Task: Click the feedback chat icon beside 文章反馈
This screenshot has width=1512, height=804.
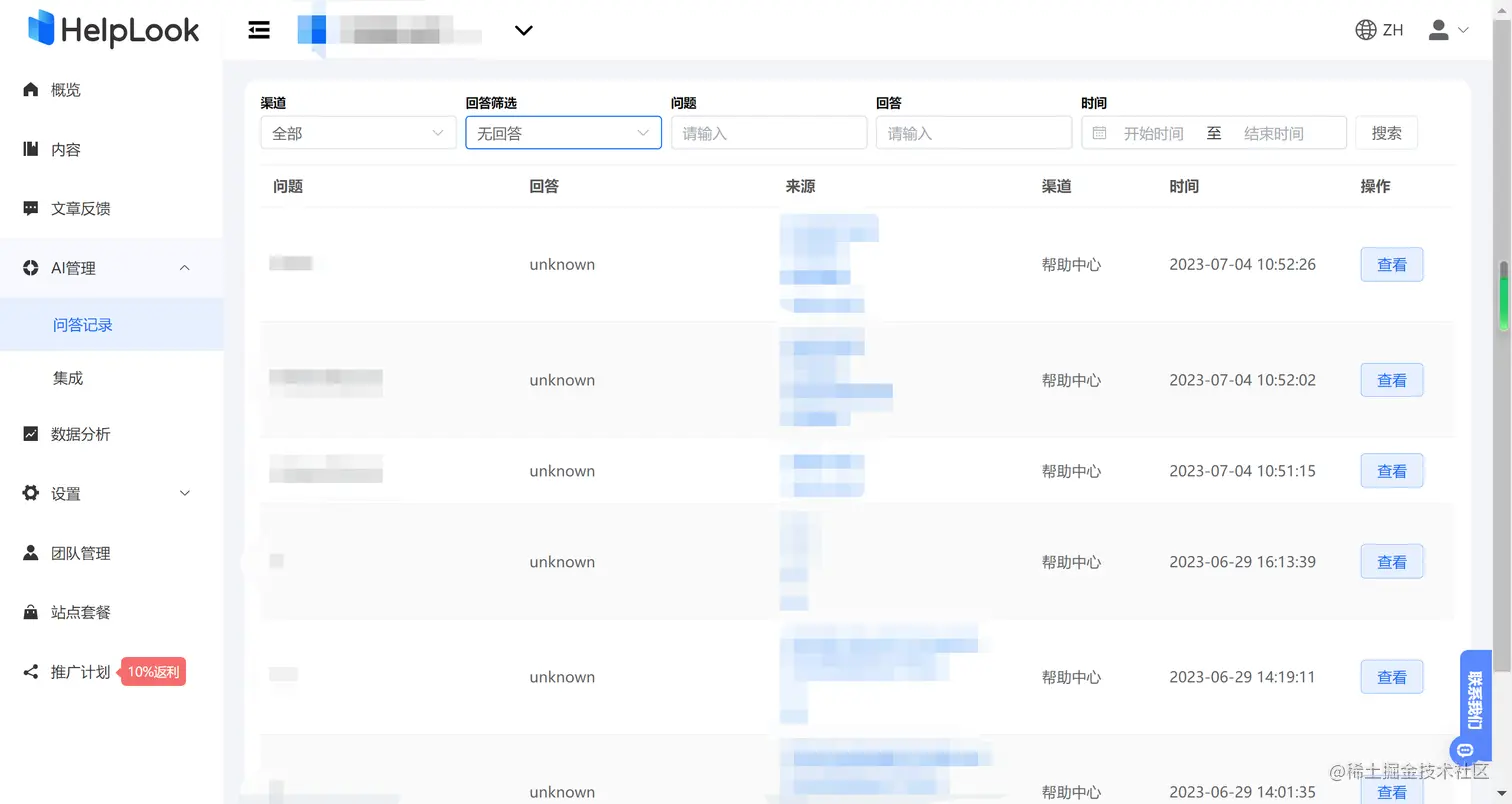Action: click(31, 209)
